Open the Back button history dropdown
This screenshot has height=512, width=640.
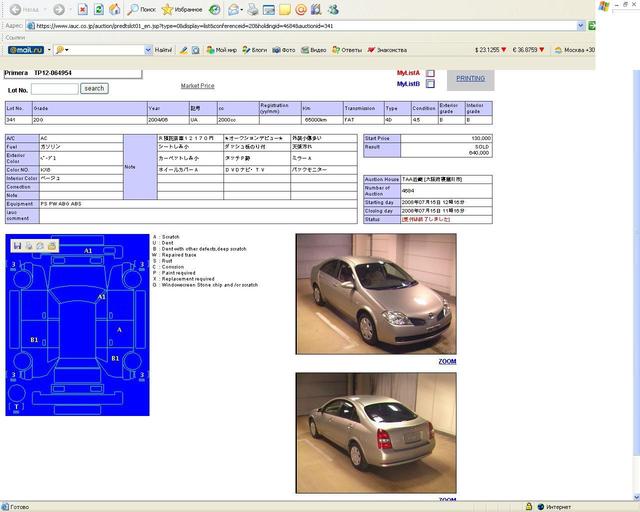click(44, 9)
